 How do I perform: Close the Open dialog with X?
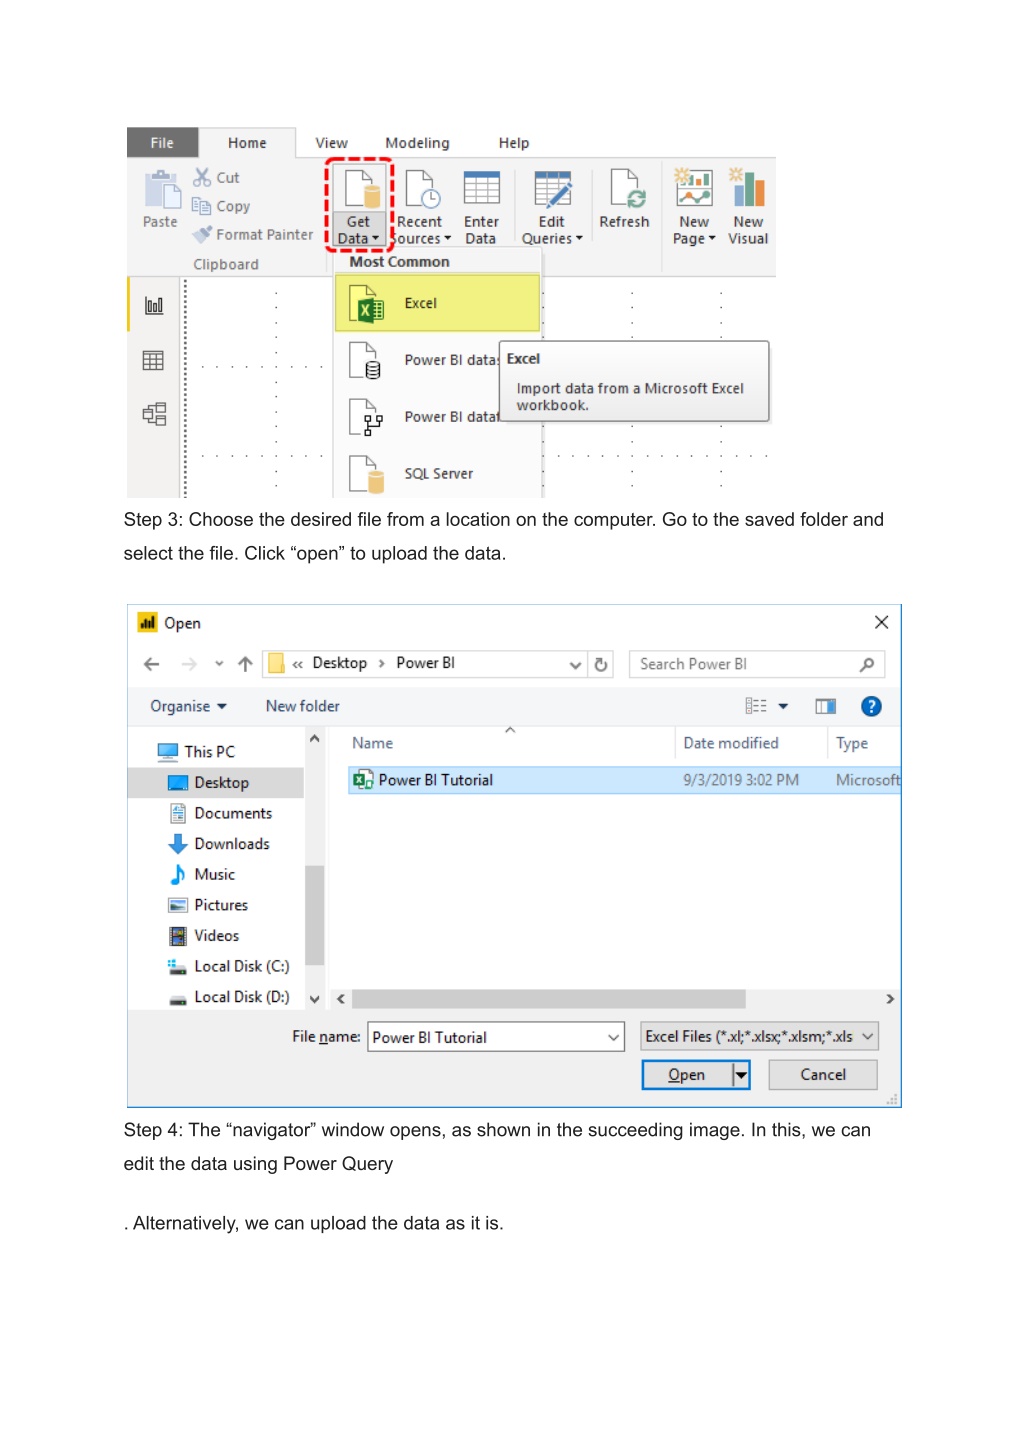881,622
